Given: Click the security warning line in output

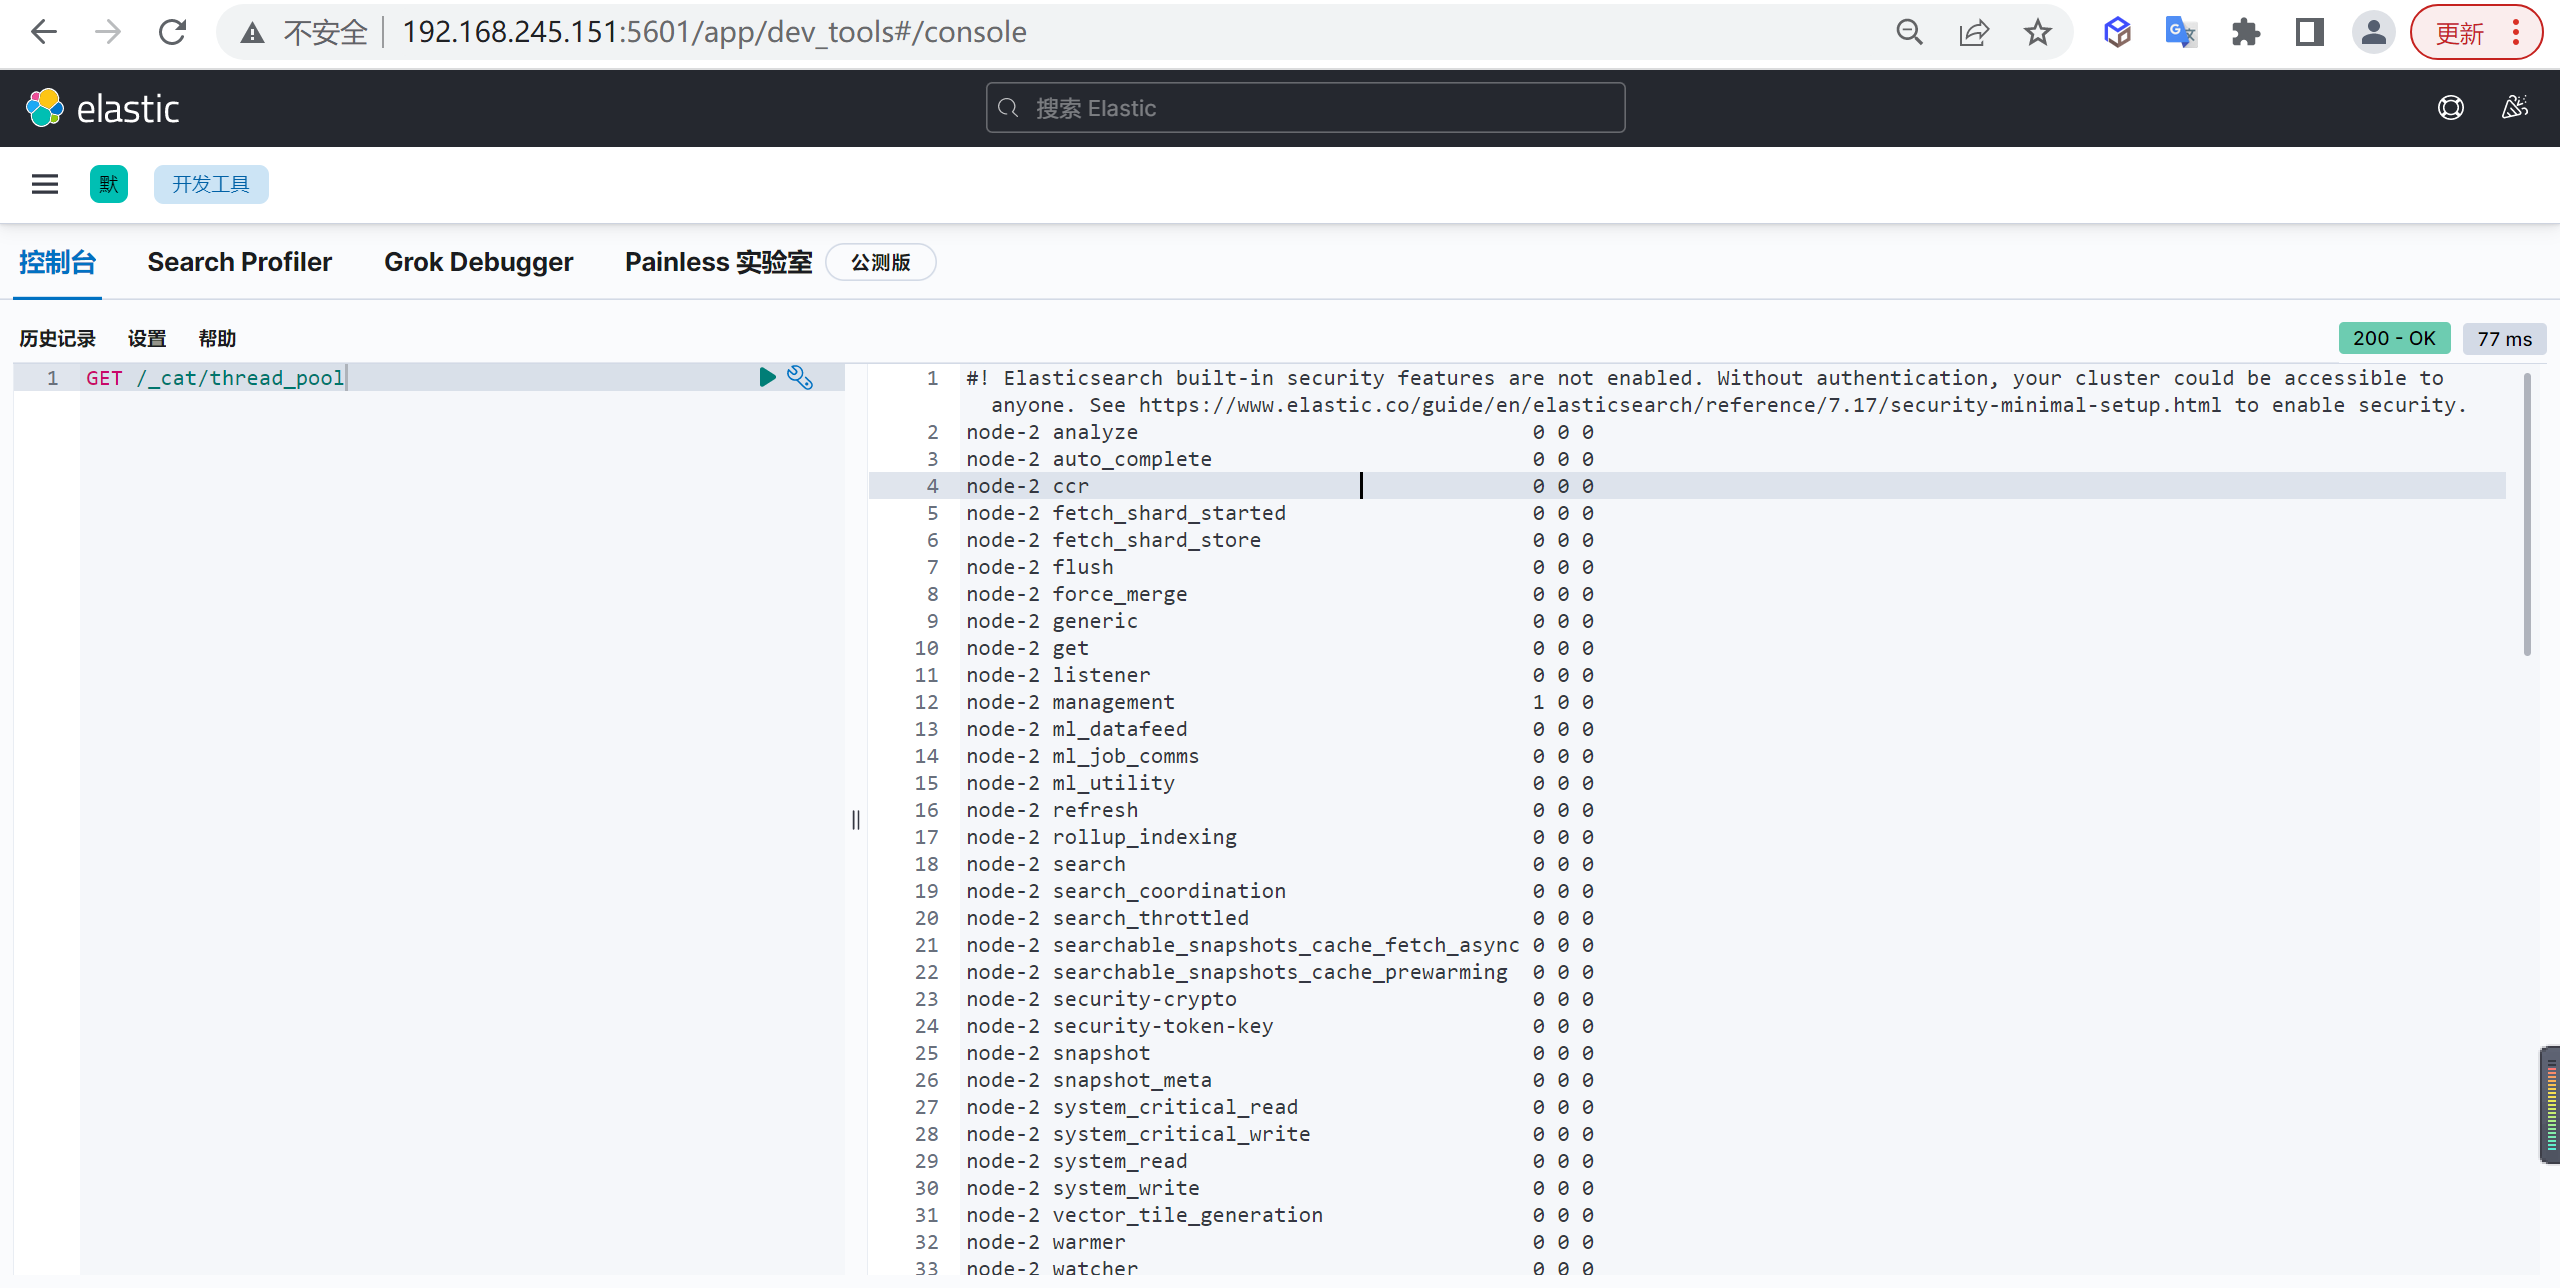Looking at the screenshot, I should [x=1716, y=391].
